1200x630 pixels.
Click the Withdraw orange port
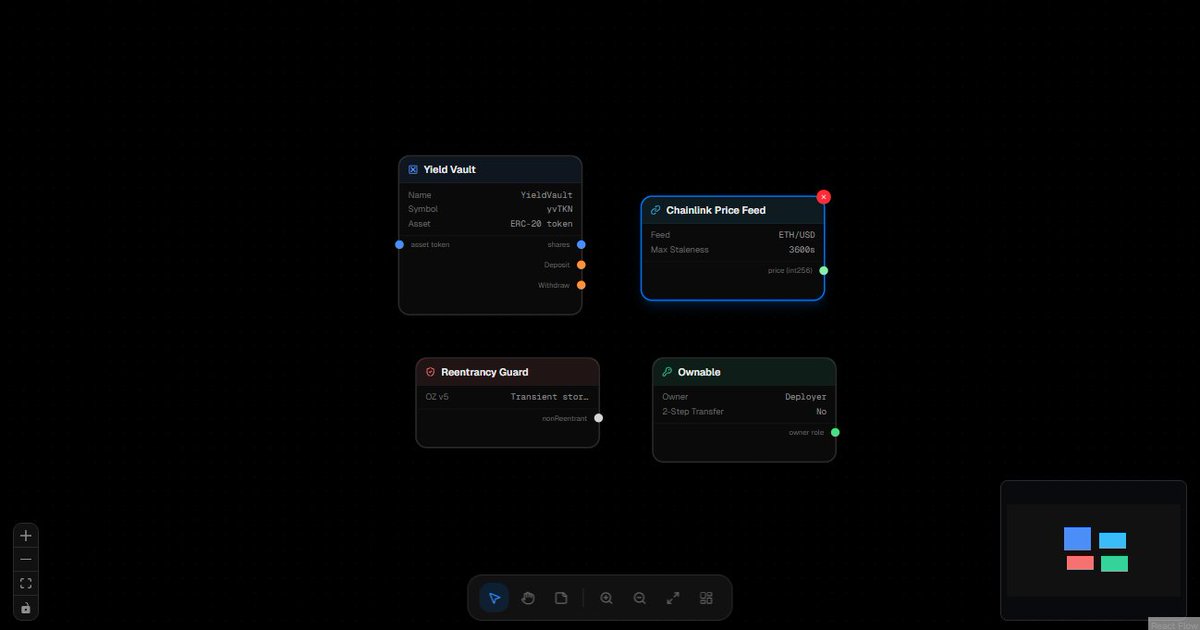coord(581,285)
